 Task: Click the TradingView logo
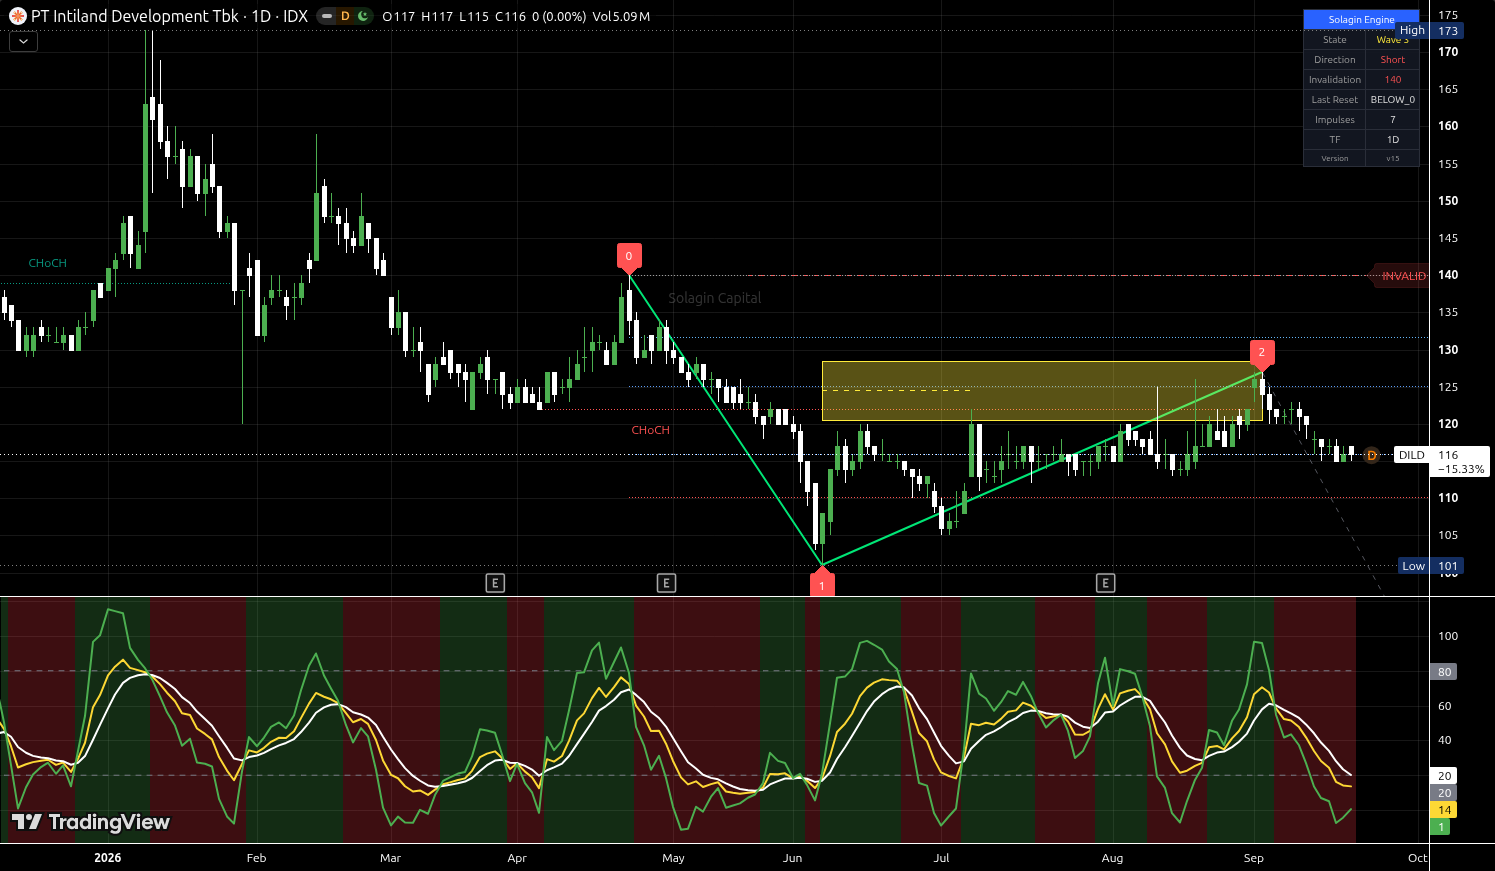click(x=90, y=822)
